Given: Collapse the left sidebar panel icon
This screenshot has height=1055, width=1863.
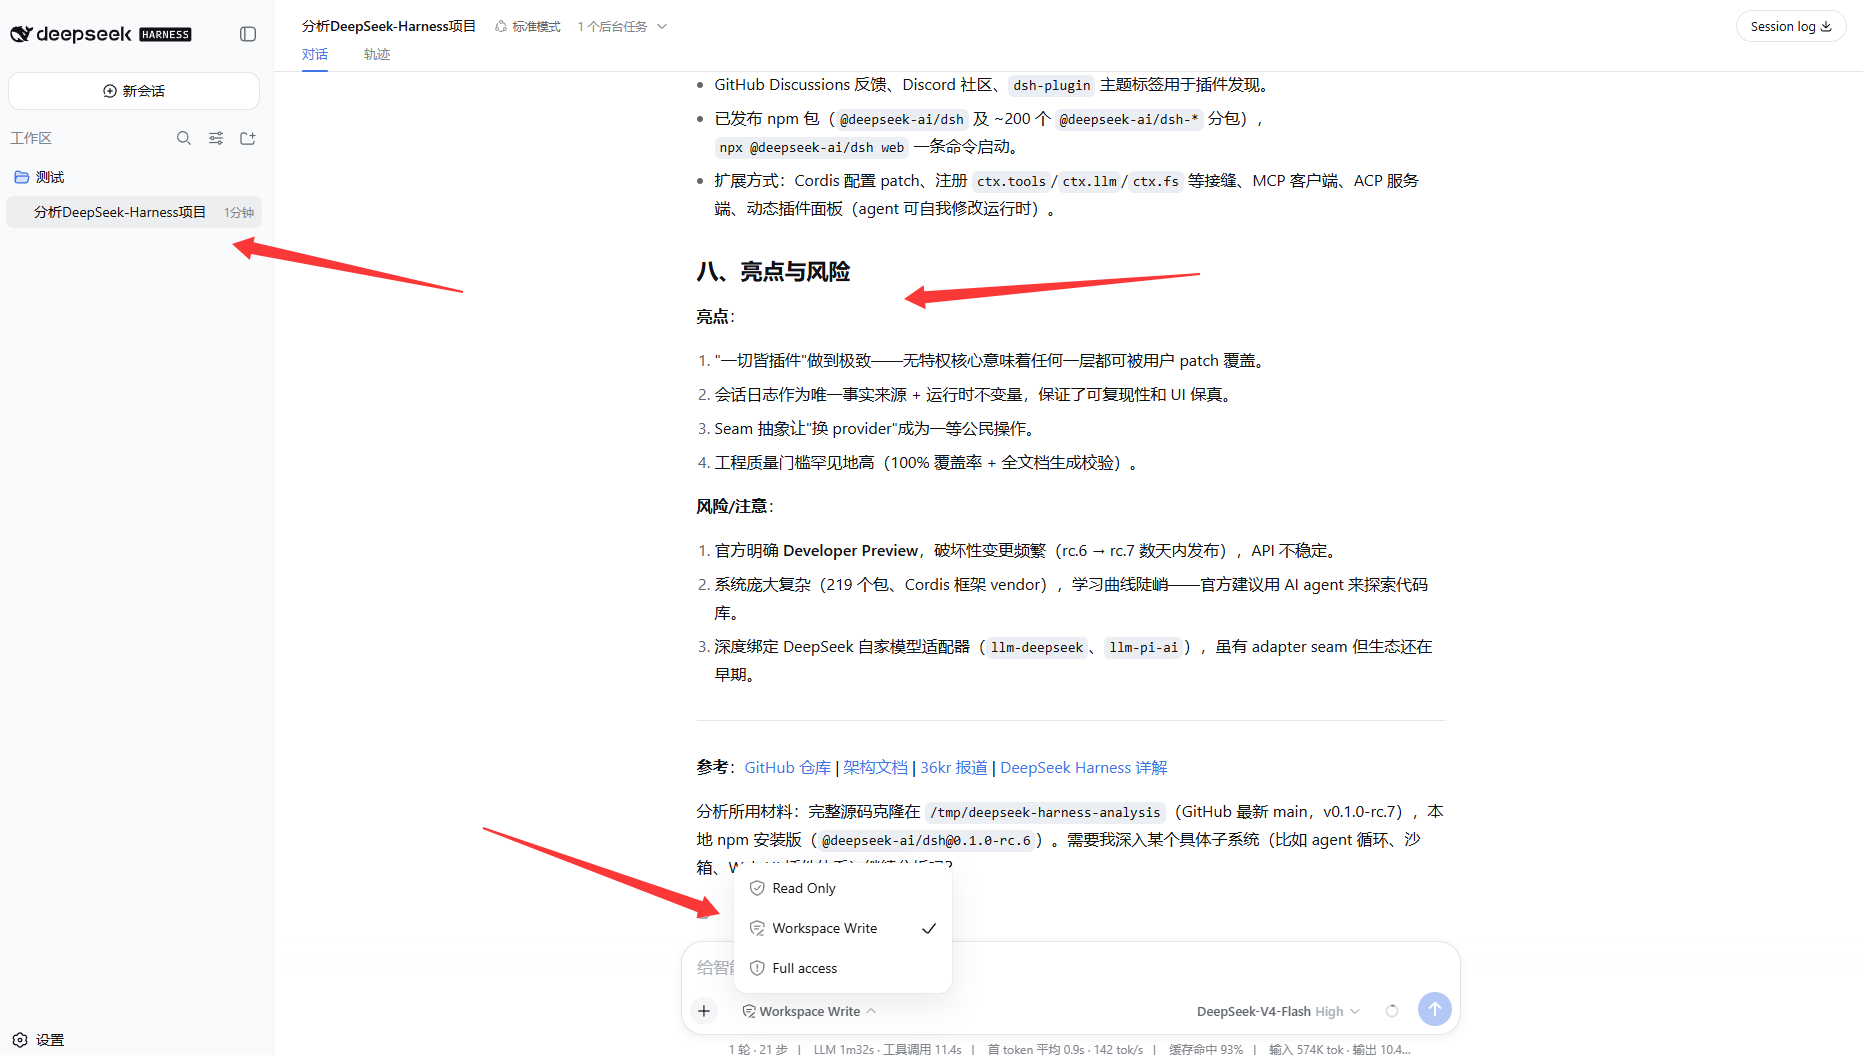Looking at the screenshot, I should (248, 34).
